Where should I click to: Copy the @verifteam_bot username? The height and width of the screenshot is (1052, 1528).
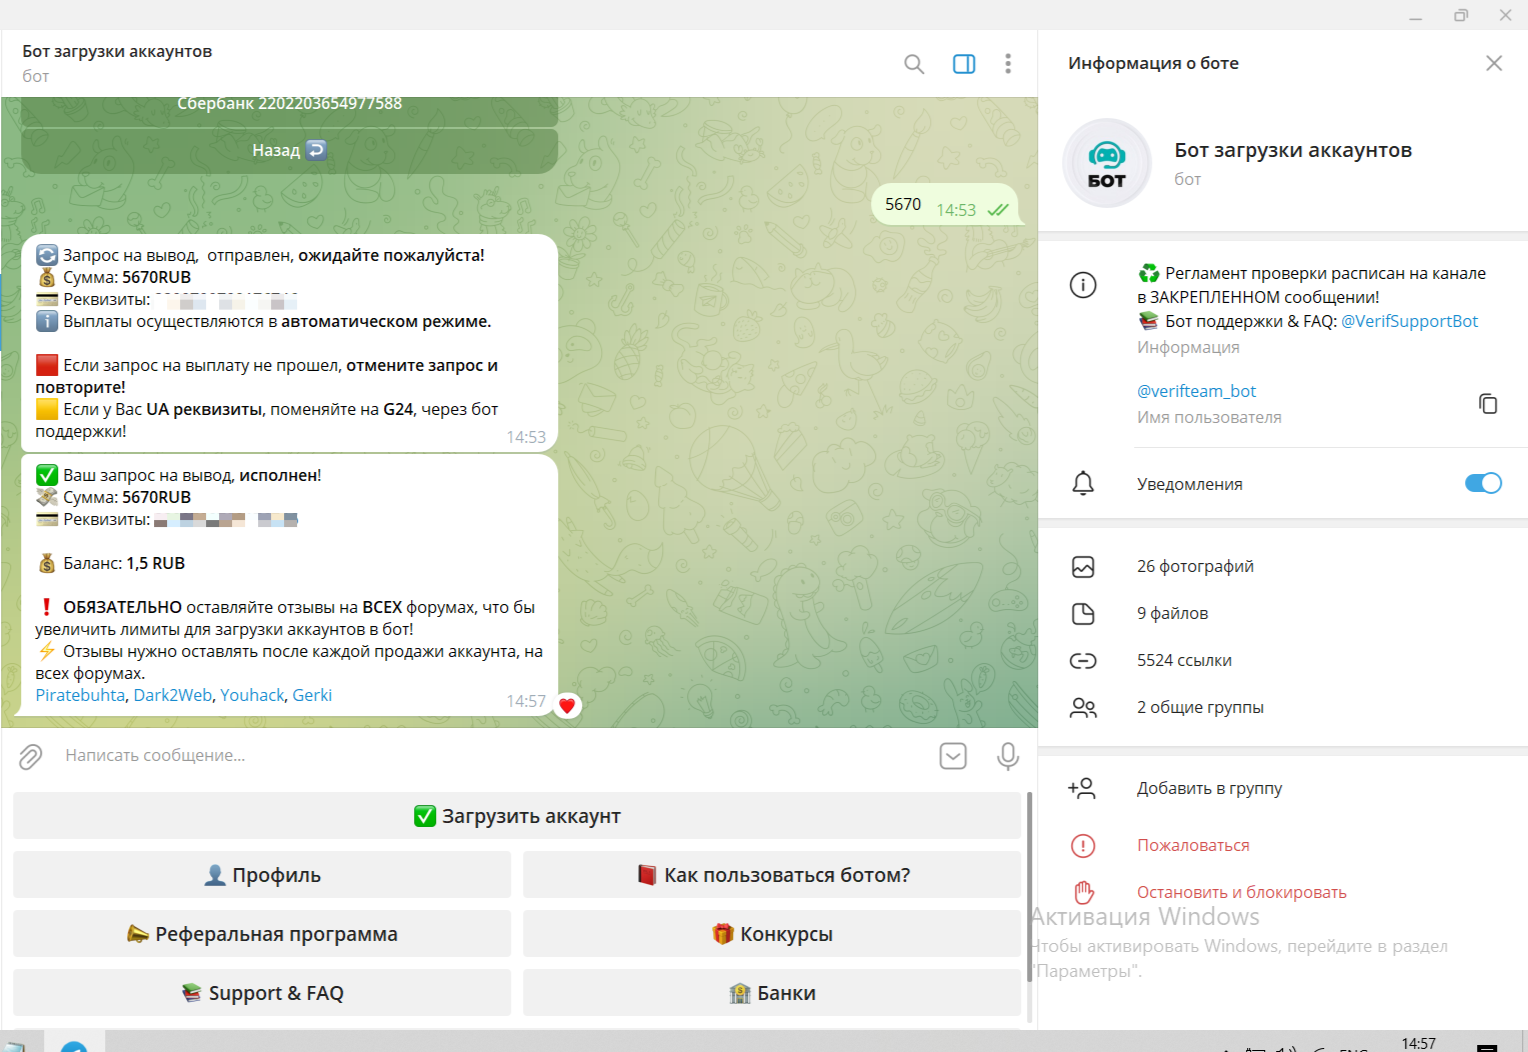click(x=1487, y=403)
